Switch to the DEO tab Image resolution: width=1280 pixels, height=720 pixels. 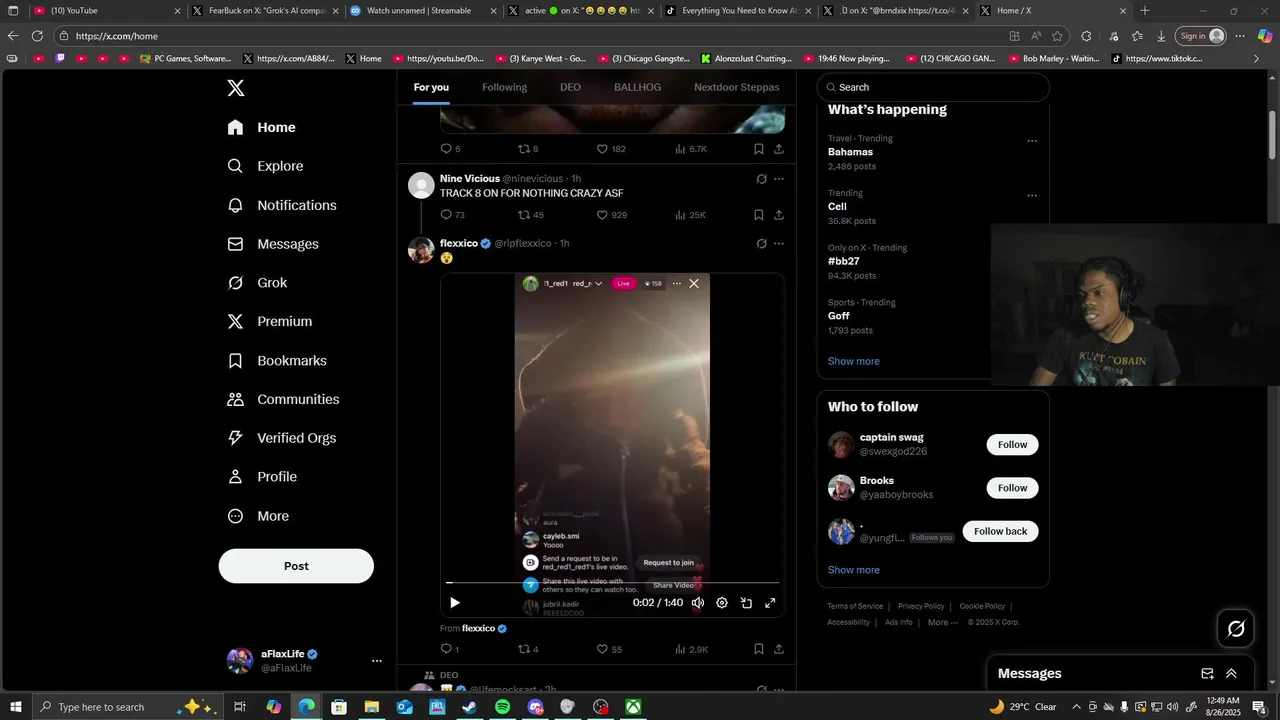coord(570,87)
